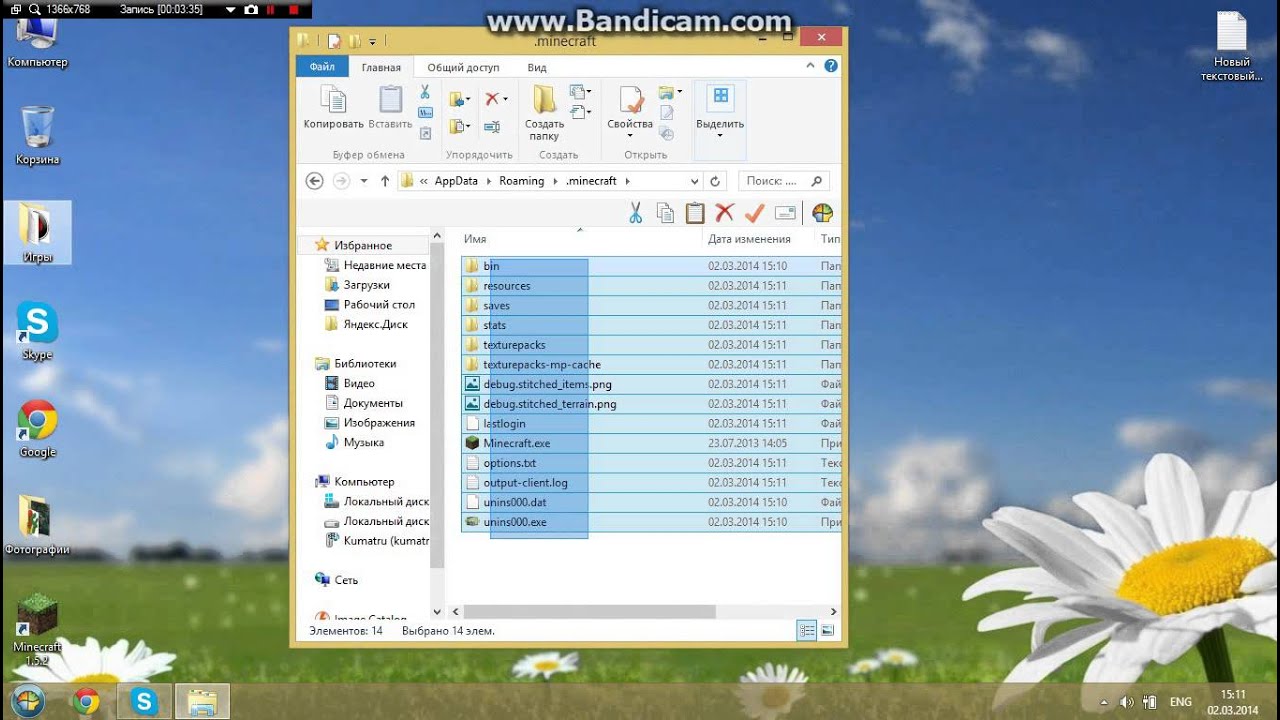Open the Файл menu tab
Image resolution: width=1280 pixels, height=720 pixels.
click(x=322, y=67)
